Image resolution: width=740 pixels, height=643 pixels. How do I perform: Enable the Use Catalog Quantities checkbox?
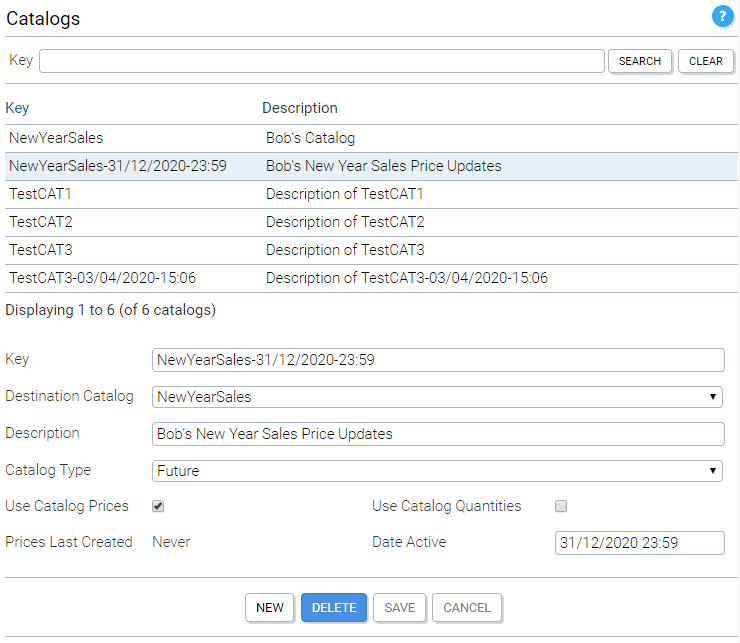(x=561, y=507)
